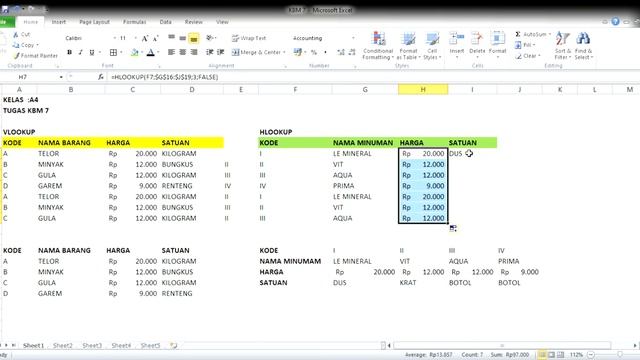Open Format as Table gallery
Viewport: 640px width, 360px height.
point(408,46)
